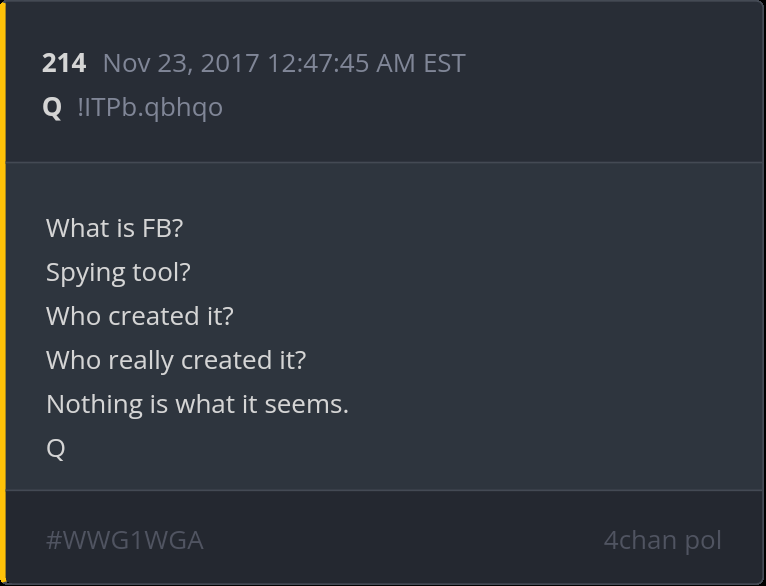Click the "Spying tool?" line
This screenshot has height=586, width=766.
pyautogui.click(x=118, y=272)
